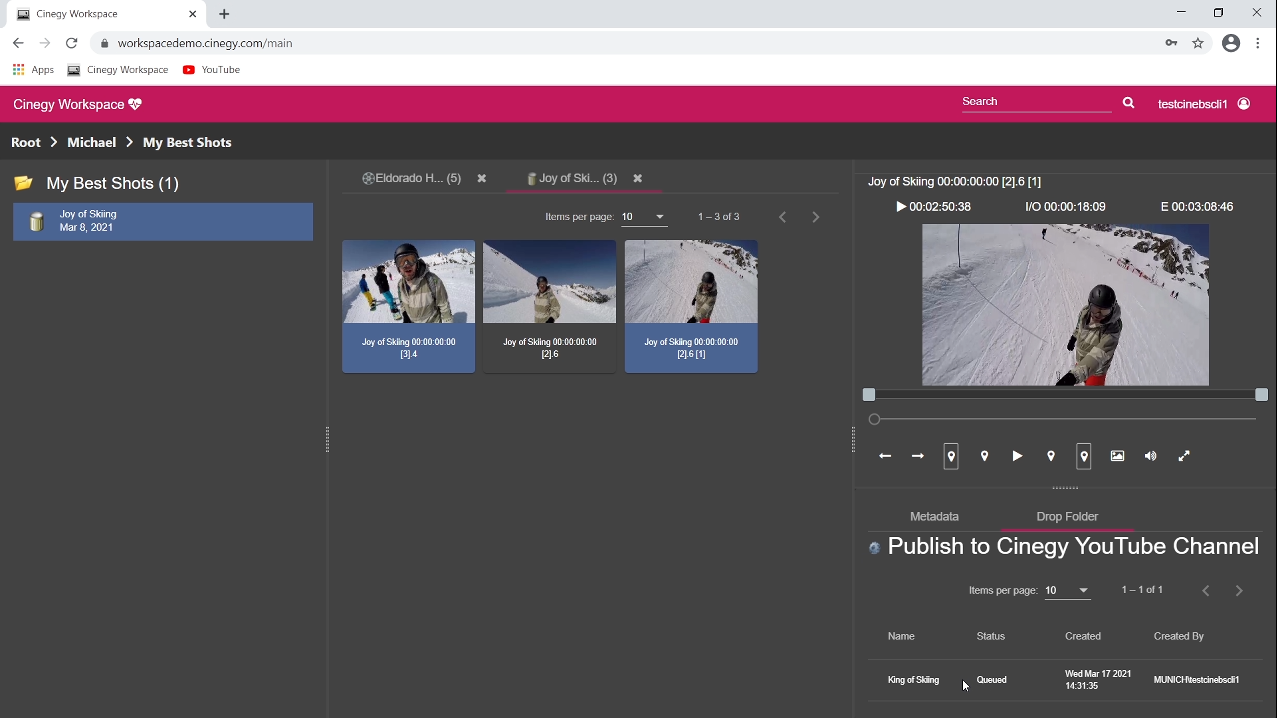Viewport: 1277px width, 718px height.
Task: Bookmark this page with the star icon
Action: point(1198,43)
